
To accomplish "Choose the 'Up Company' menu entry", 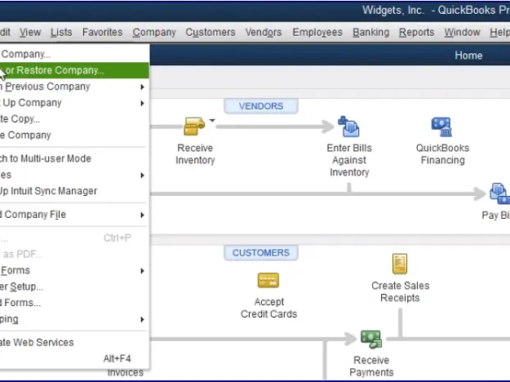I will point(74,103).
